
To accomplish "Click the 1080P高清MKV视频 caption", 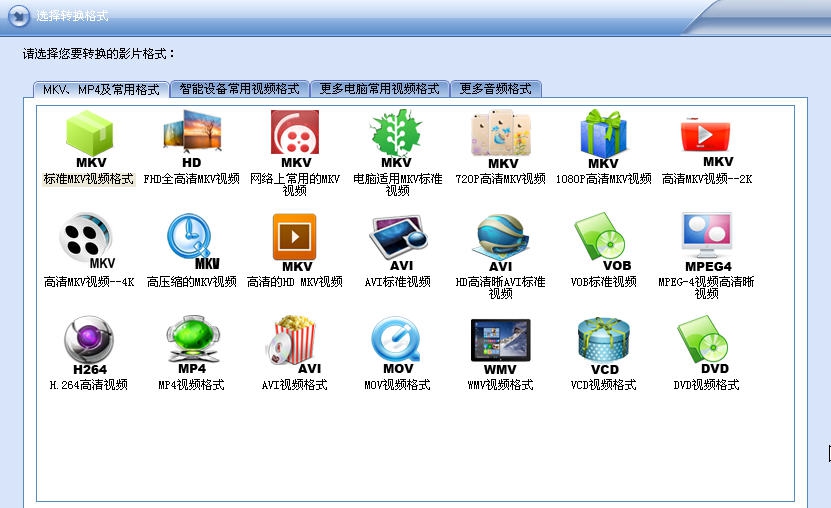I will (603, 179).
